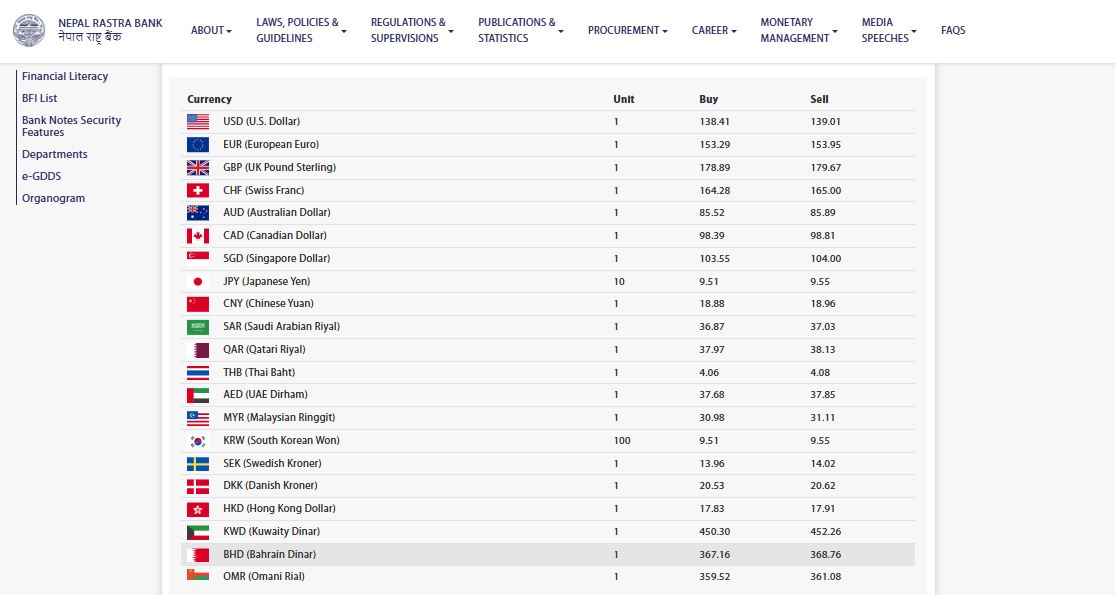The height and width of the screenshot is (595, 1115).
Task: Click the Currency column header
Action: (x=209, y=99)
